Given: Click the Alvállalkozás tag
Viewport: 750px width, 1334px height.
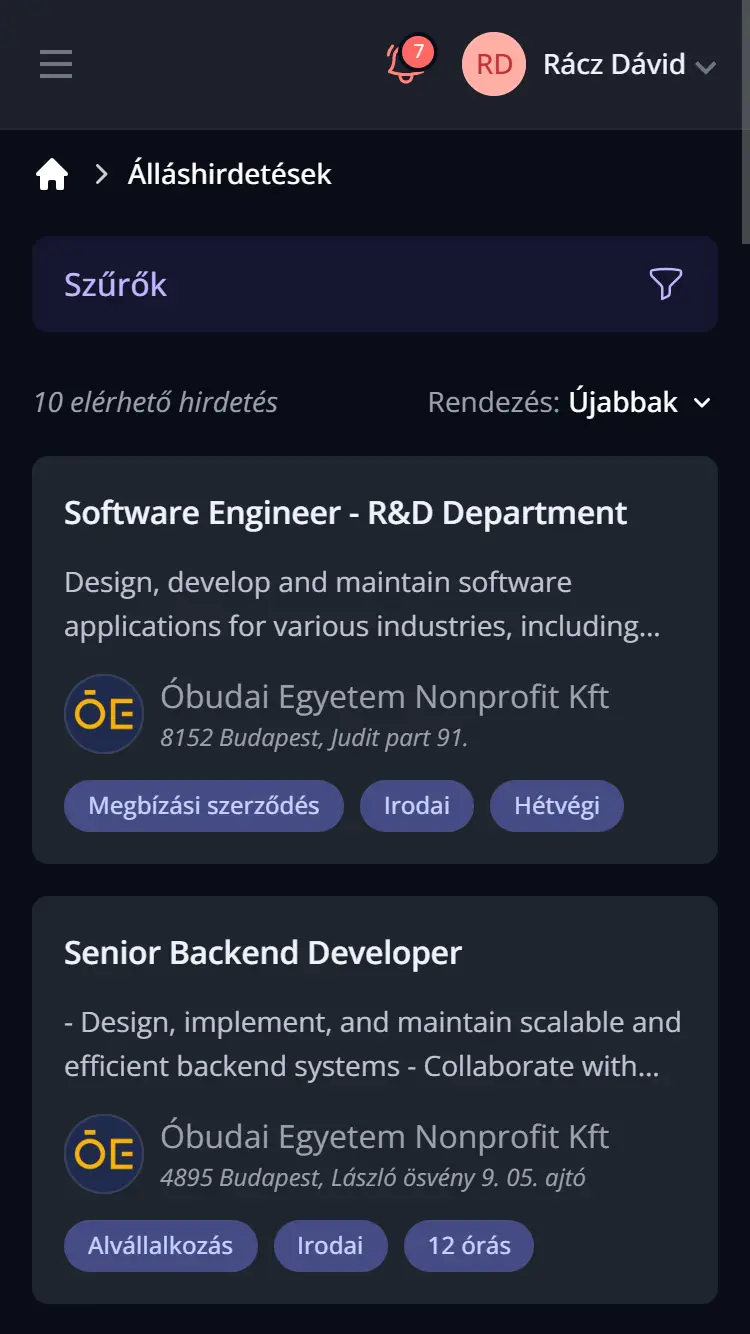Looking at the screenshot, I should tap(160, 1246).
